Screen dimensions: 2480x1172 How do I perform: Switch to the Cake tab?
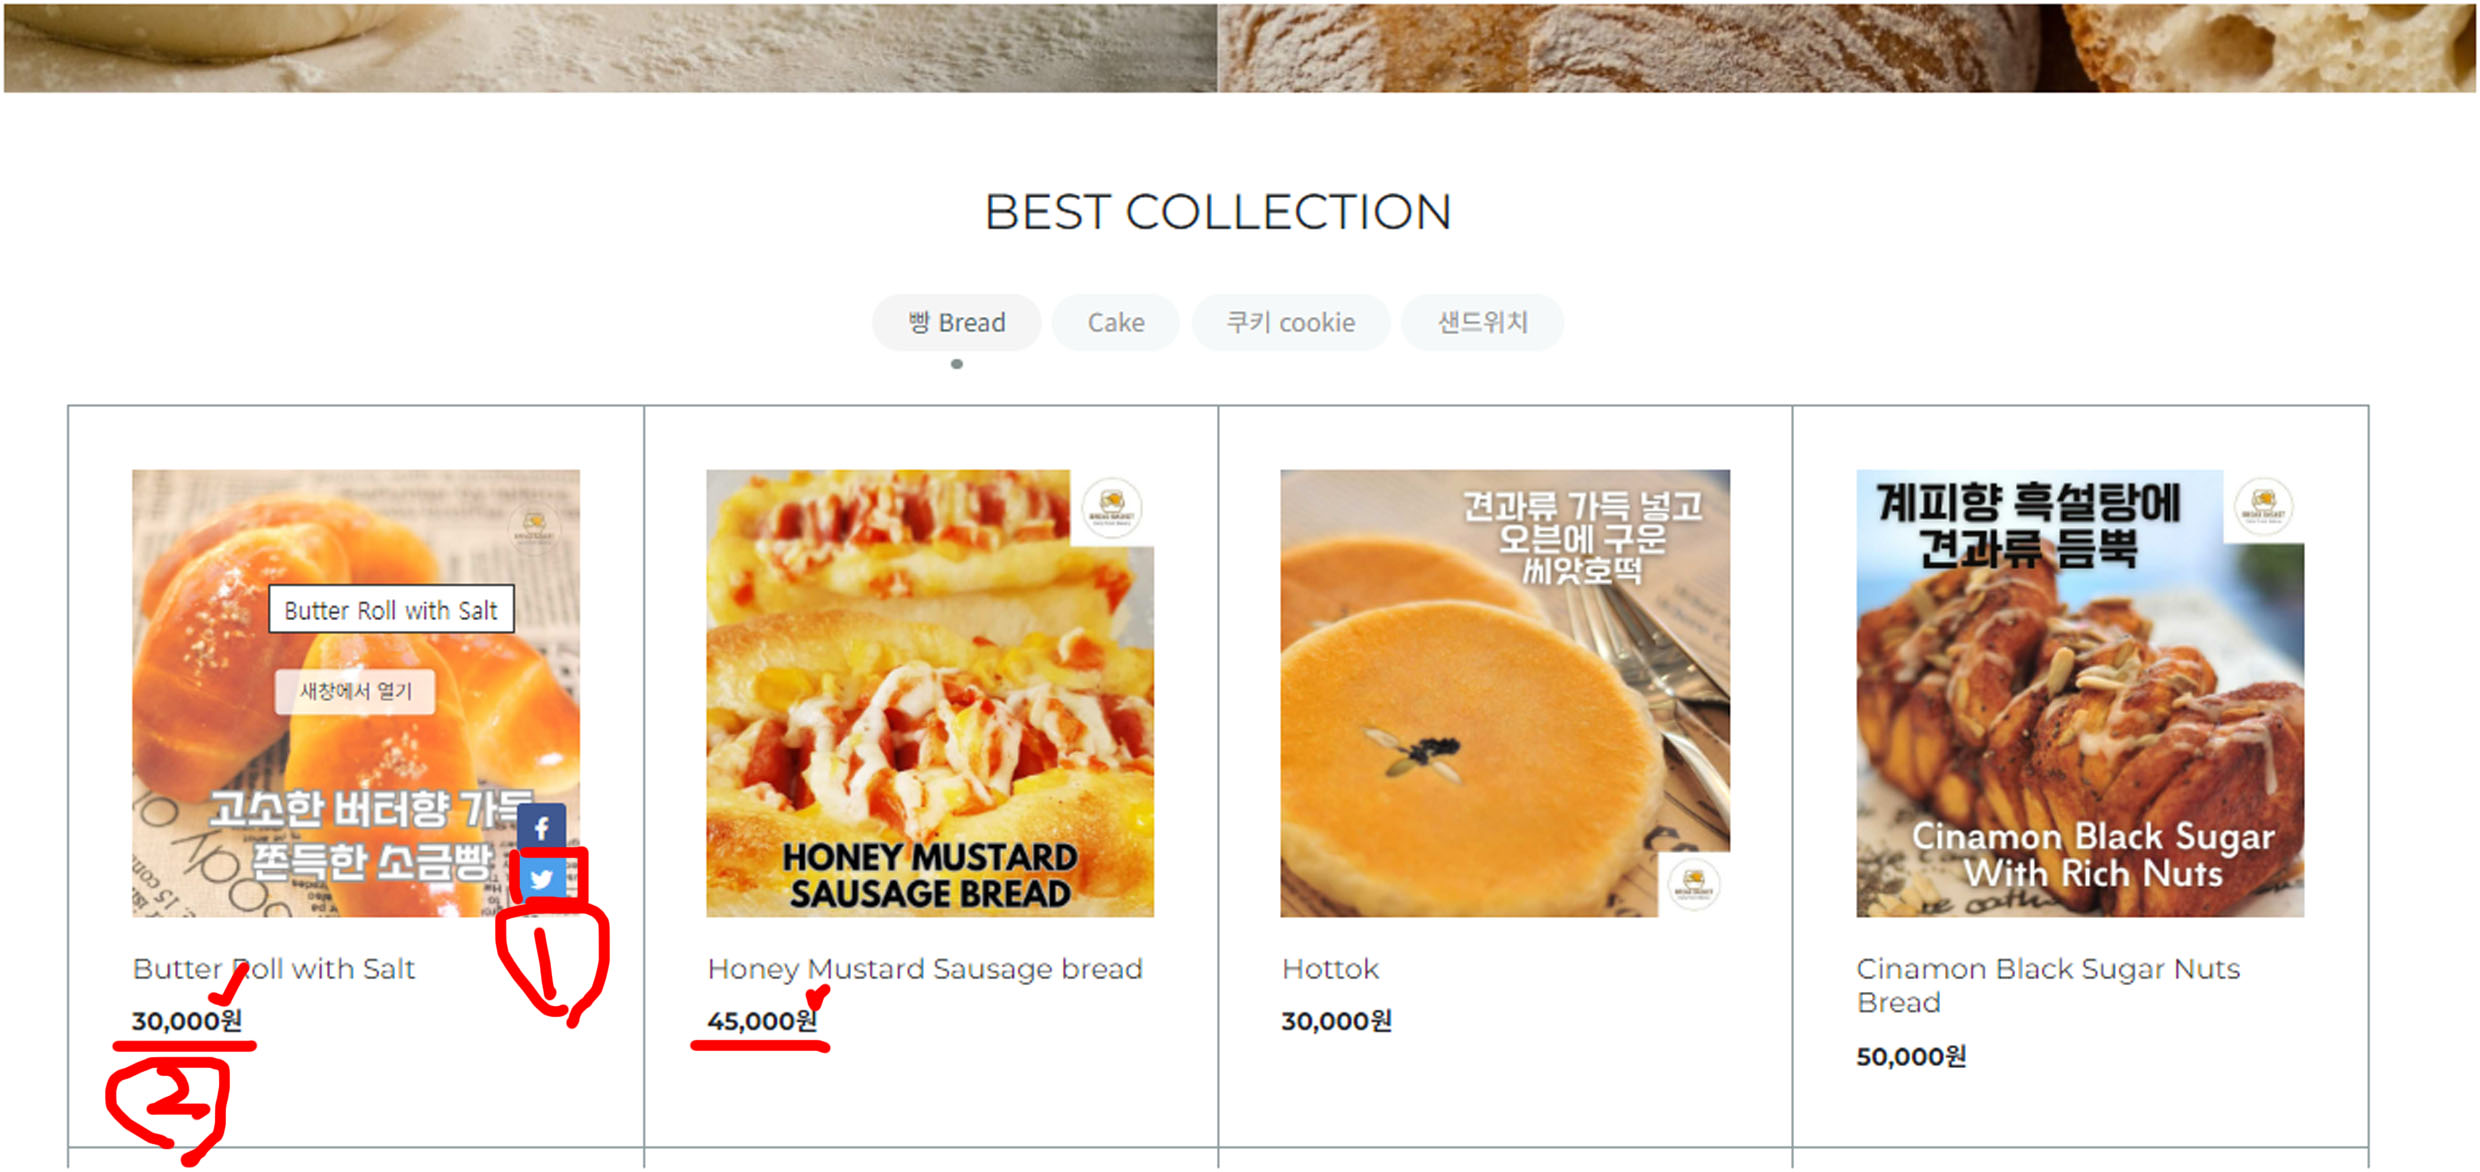[1115, 323]
